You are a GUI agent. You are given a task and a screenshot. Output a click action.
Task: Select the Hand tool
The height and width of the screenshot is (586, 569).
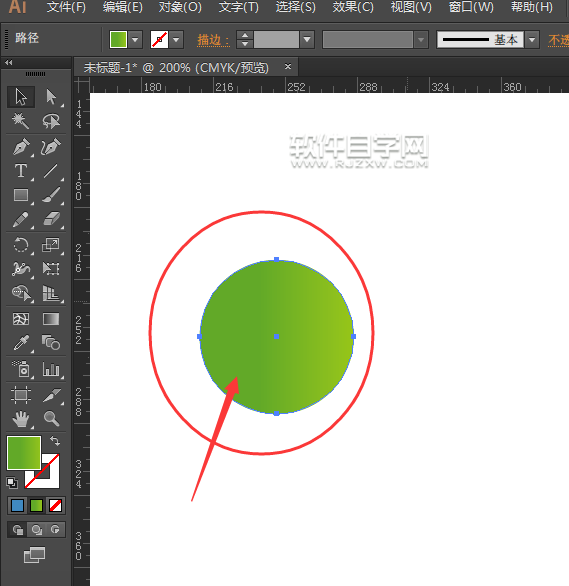point(21,419)
